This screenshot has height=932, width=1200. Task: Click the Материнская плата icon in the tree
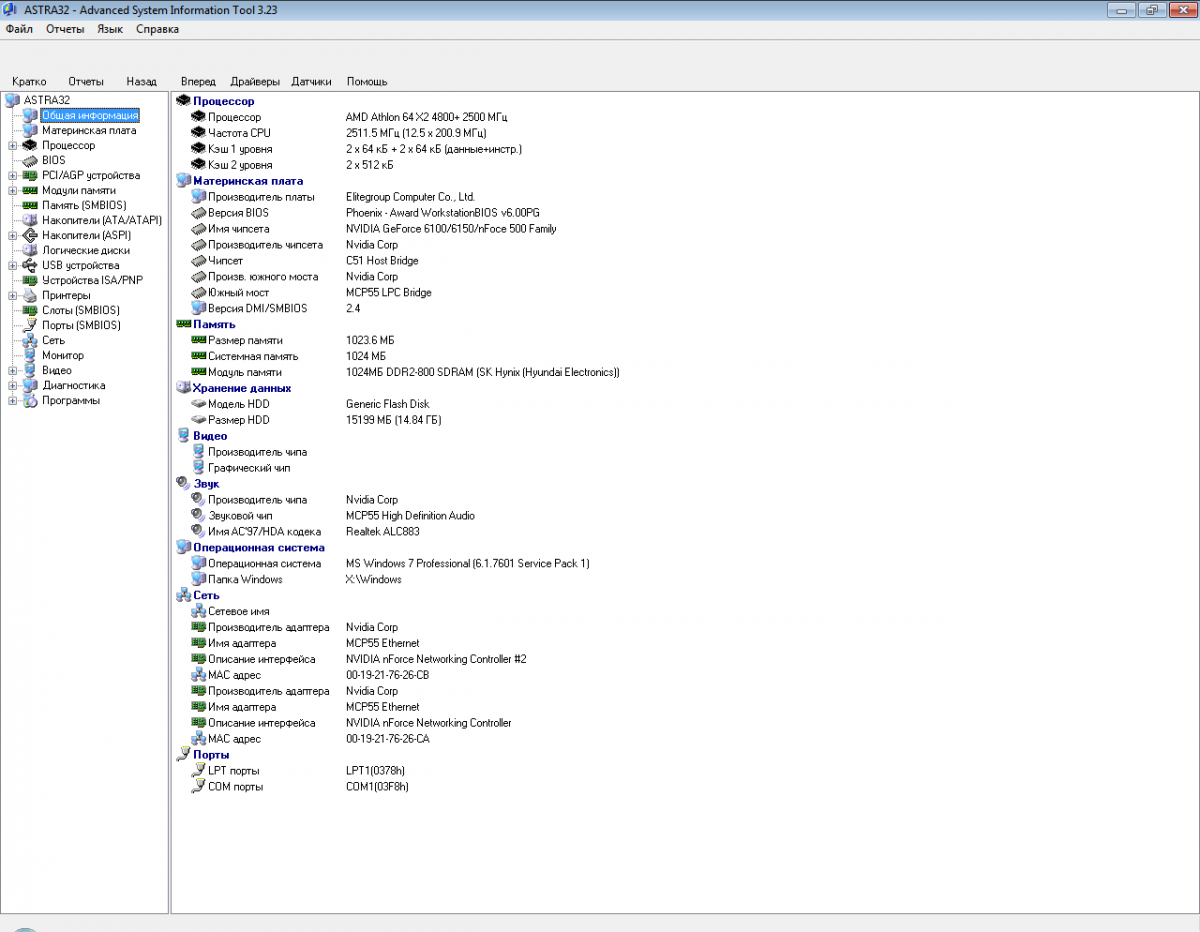30,130
